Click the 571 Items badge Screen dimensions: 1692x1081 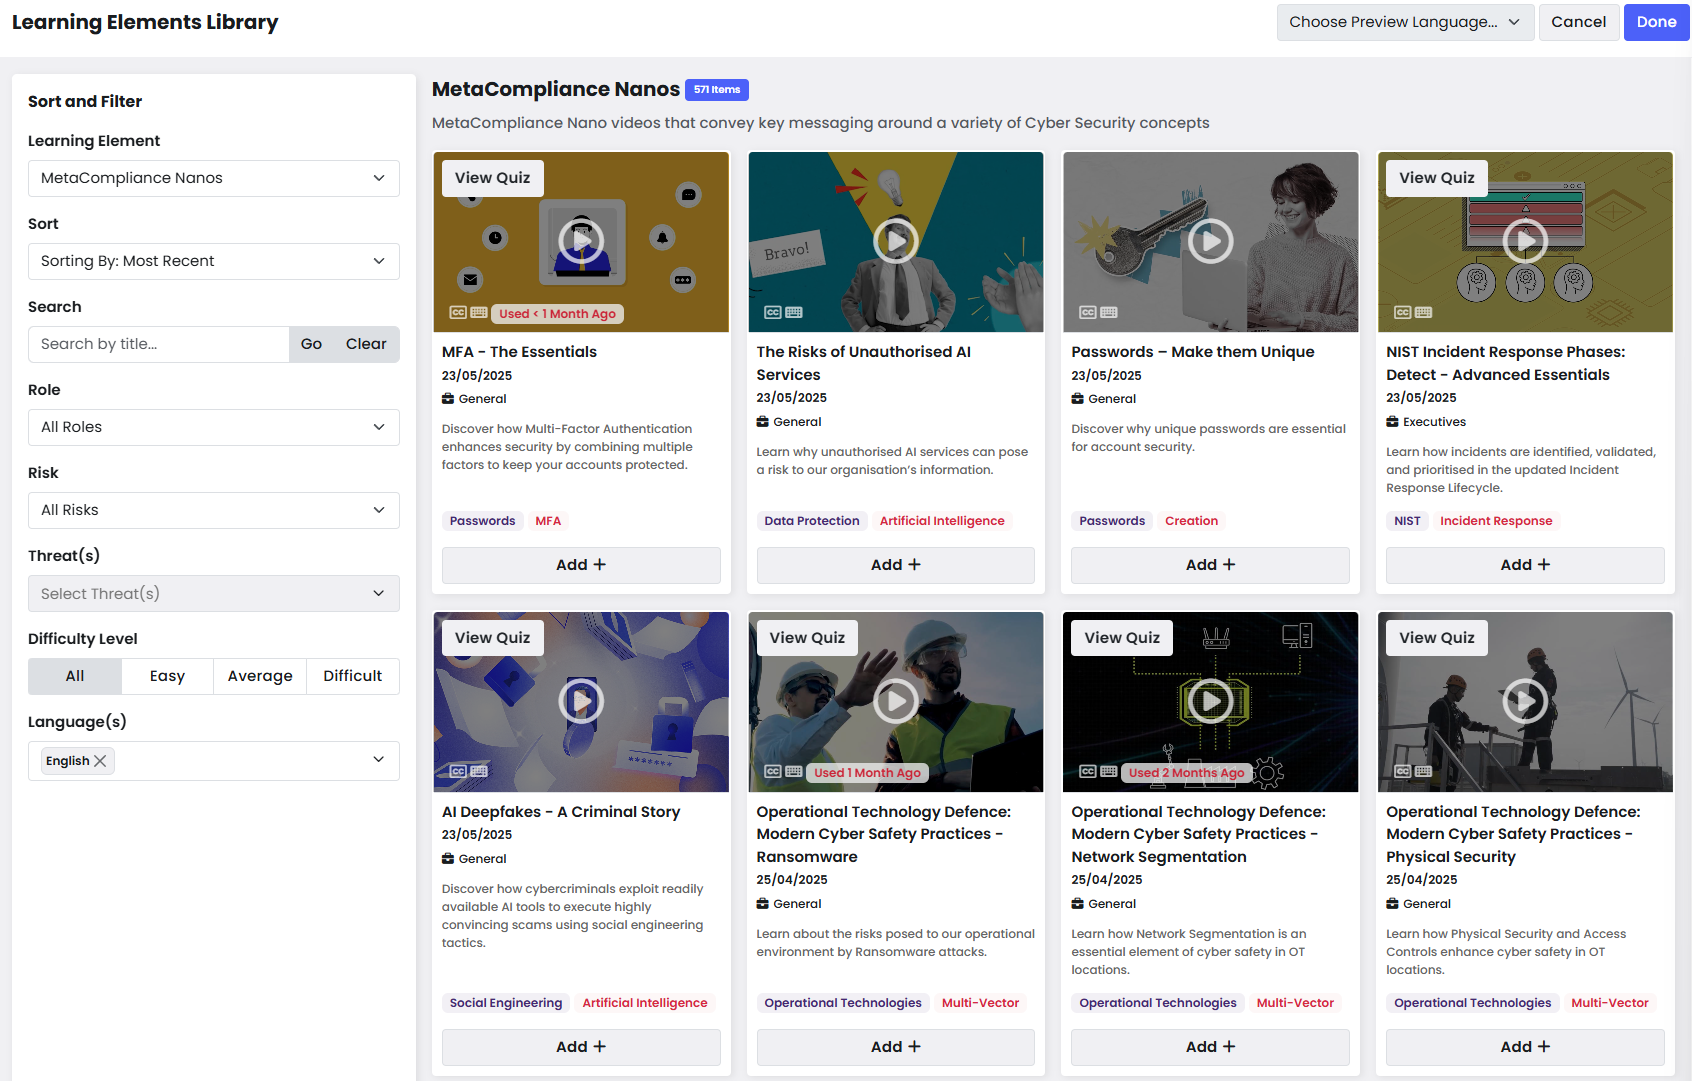point(717,90)
